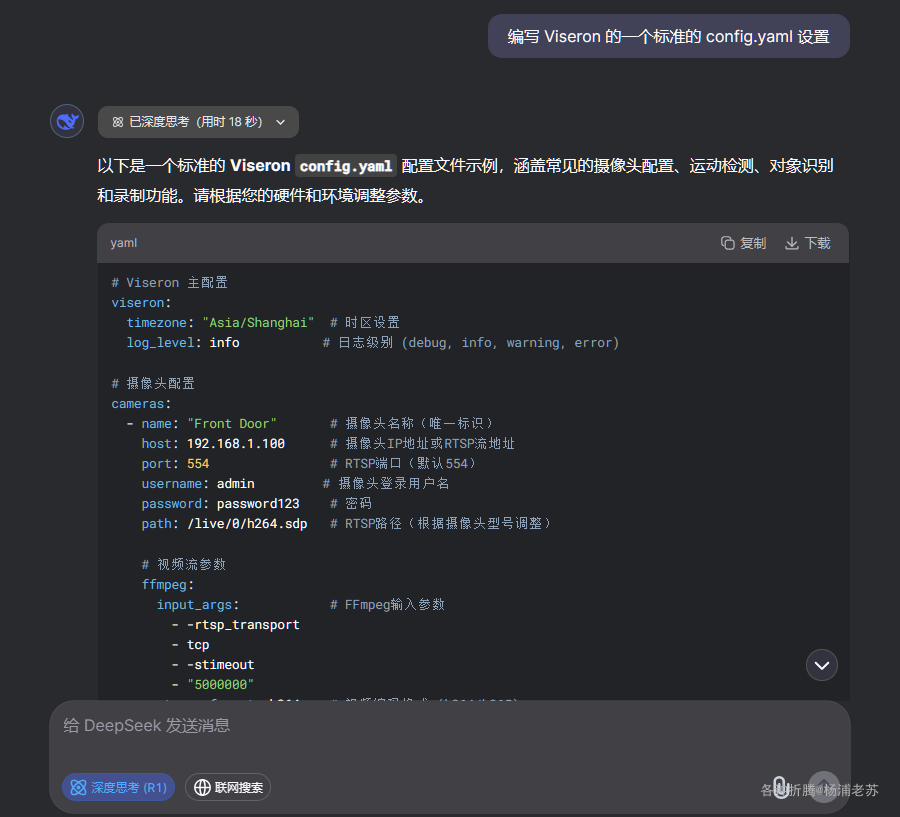Click the viseron: top-level key
This screenshot has width=900, height=817.
[x=141, y=303]
